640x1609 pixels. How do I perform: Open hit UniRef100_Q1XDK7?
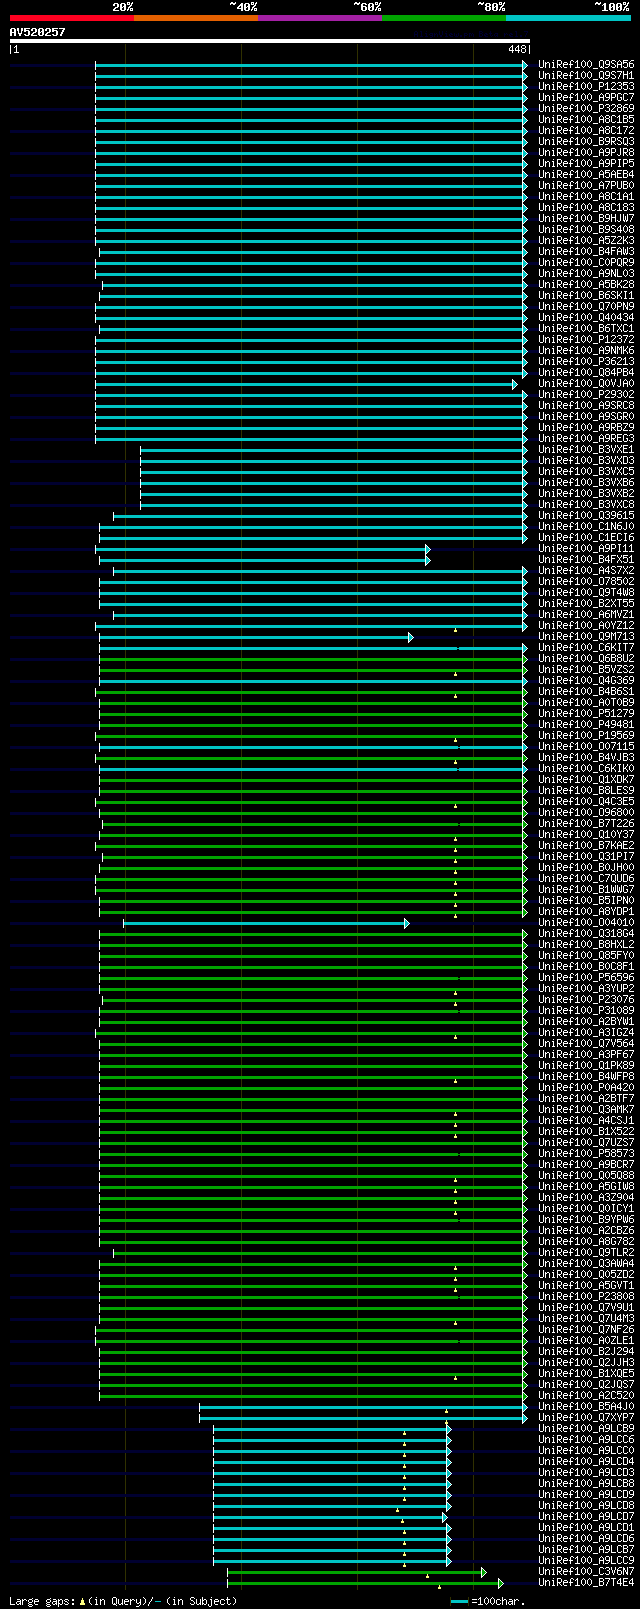click(586, 779)
